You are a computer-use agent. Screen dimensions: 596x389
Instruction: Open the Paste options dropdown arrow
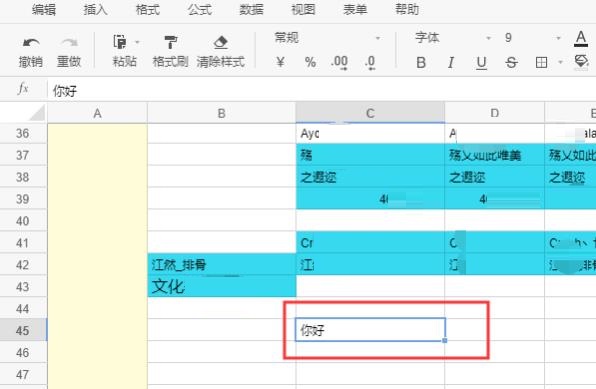tap(137, 42)
